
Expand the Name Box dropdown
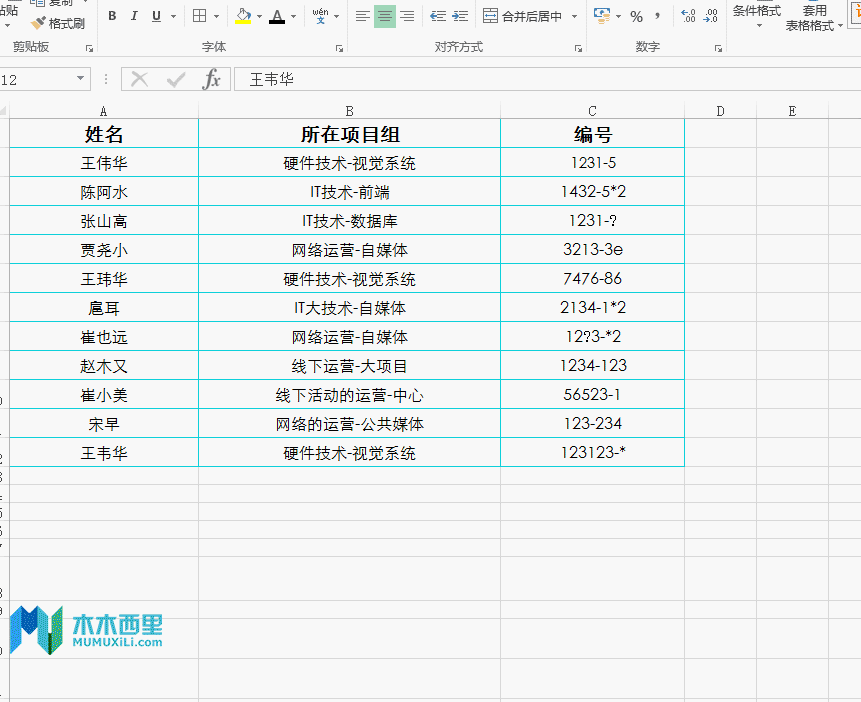point(81,79)
